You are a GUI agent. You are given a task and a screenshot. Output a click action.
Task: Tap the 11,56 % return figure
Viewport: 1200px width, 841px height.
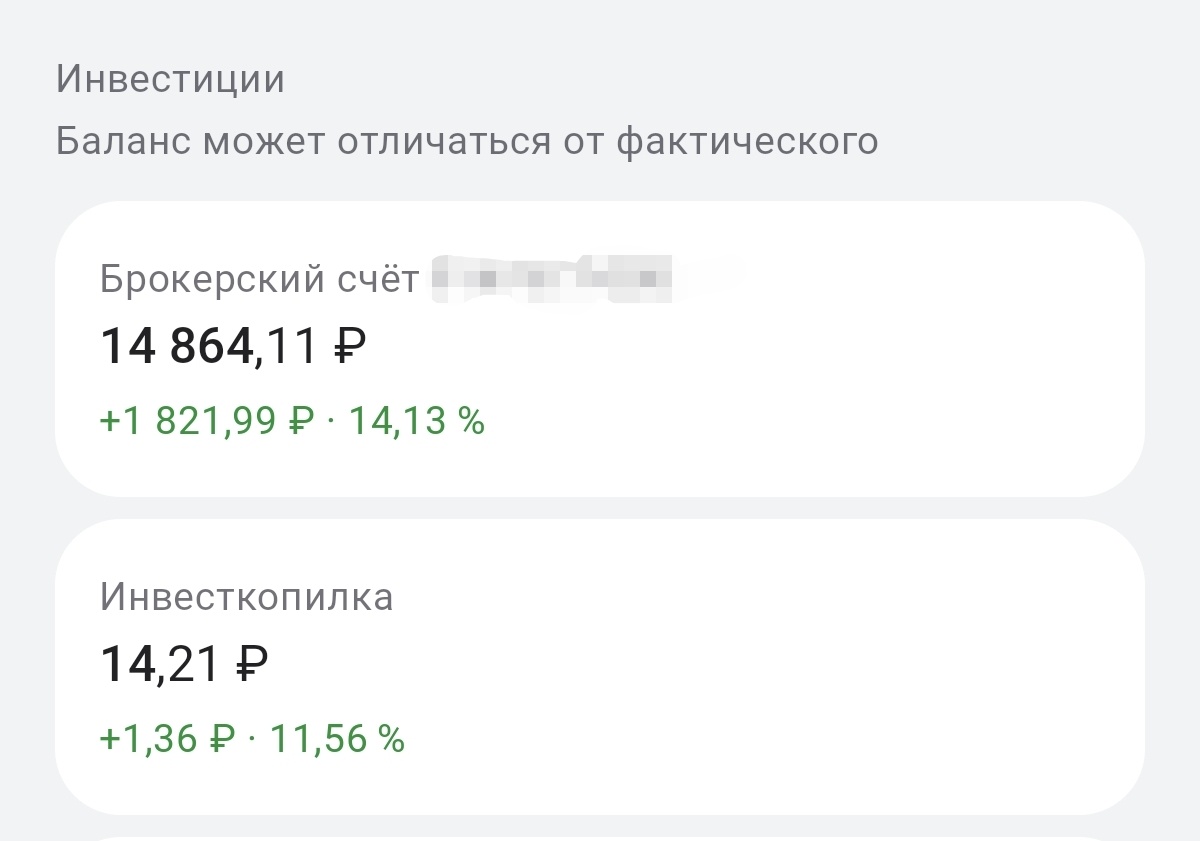337,739
